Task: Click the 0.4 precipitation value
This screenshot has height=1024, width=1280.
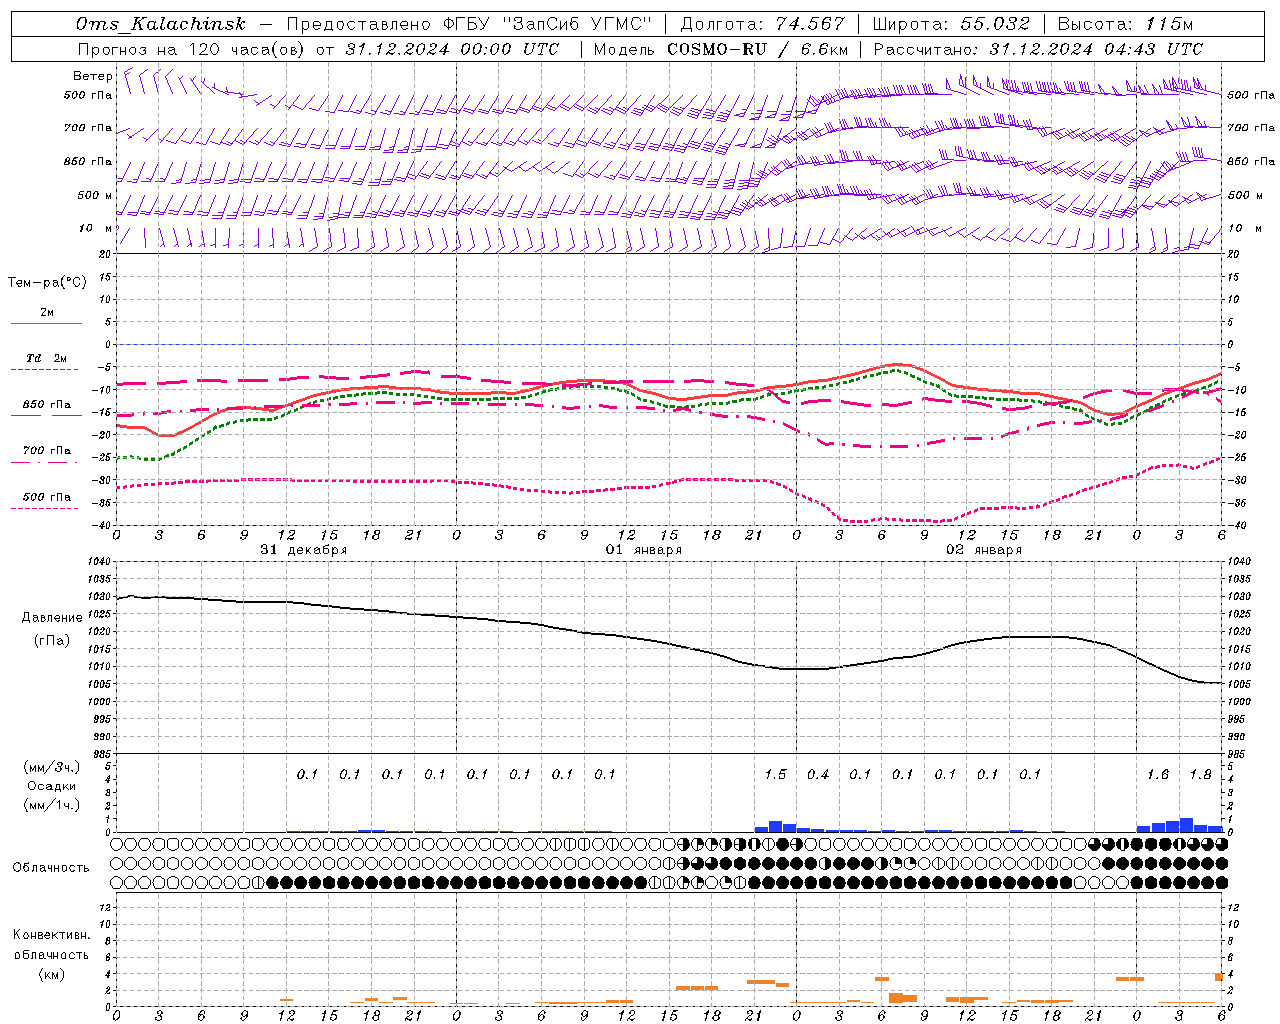Action: pyautogui.click(x=818, y=774)
